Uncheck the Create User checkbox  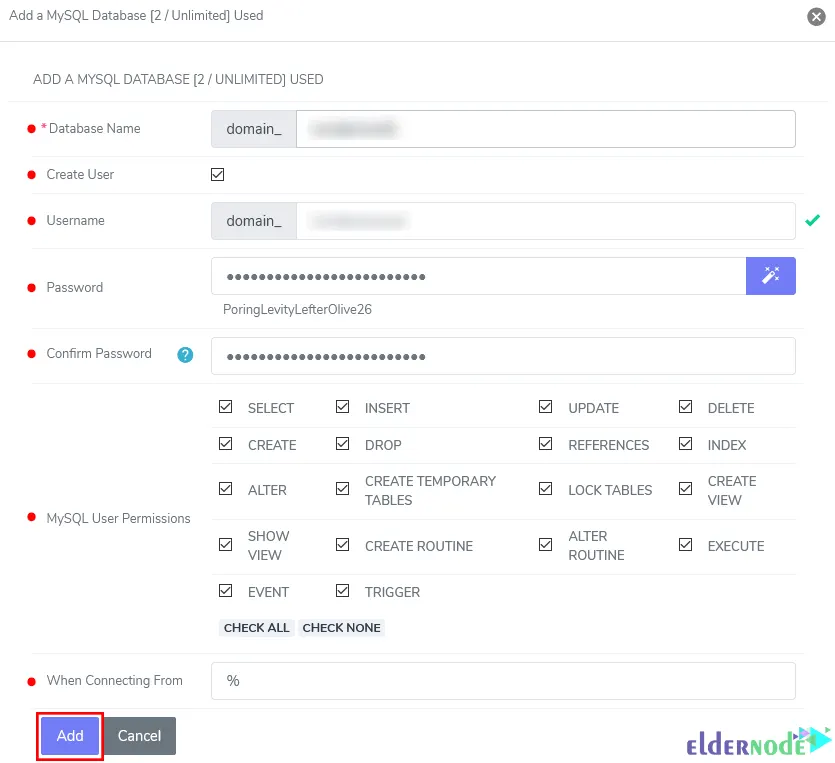click(217, 174)
